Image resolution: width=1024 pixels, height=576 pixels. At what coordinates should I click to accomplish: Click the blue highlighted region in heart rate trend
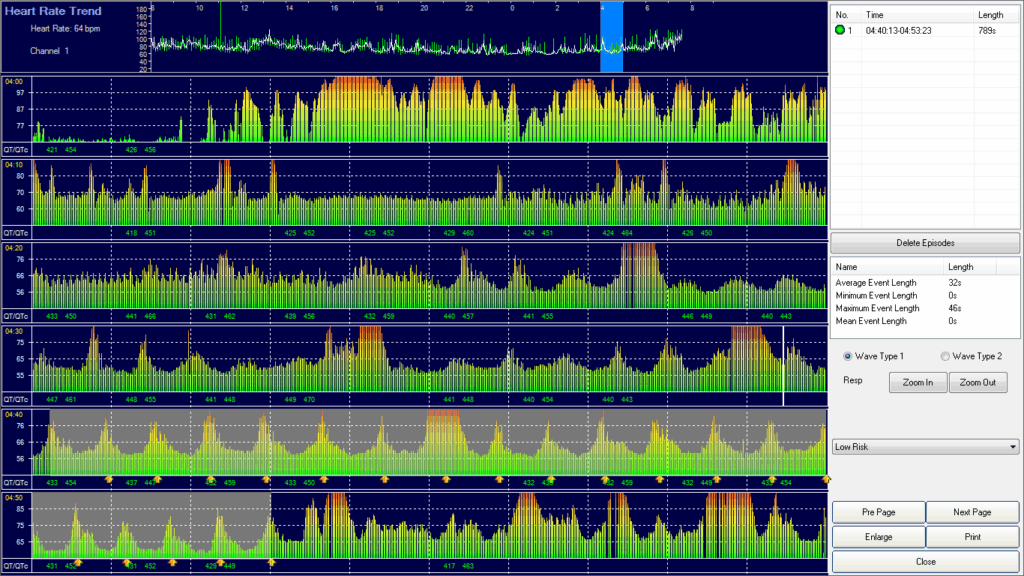point(611,37)
